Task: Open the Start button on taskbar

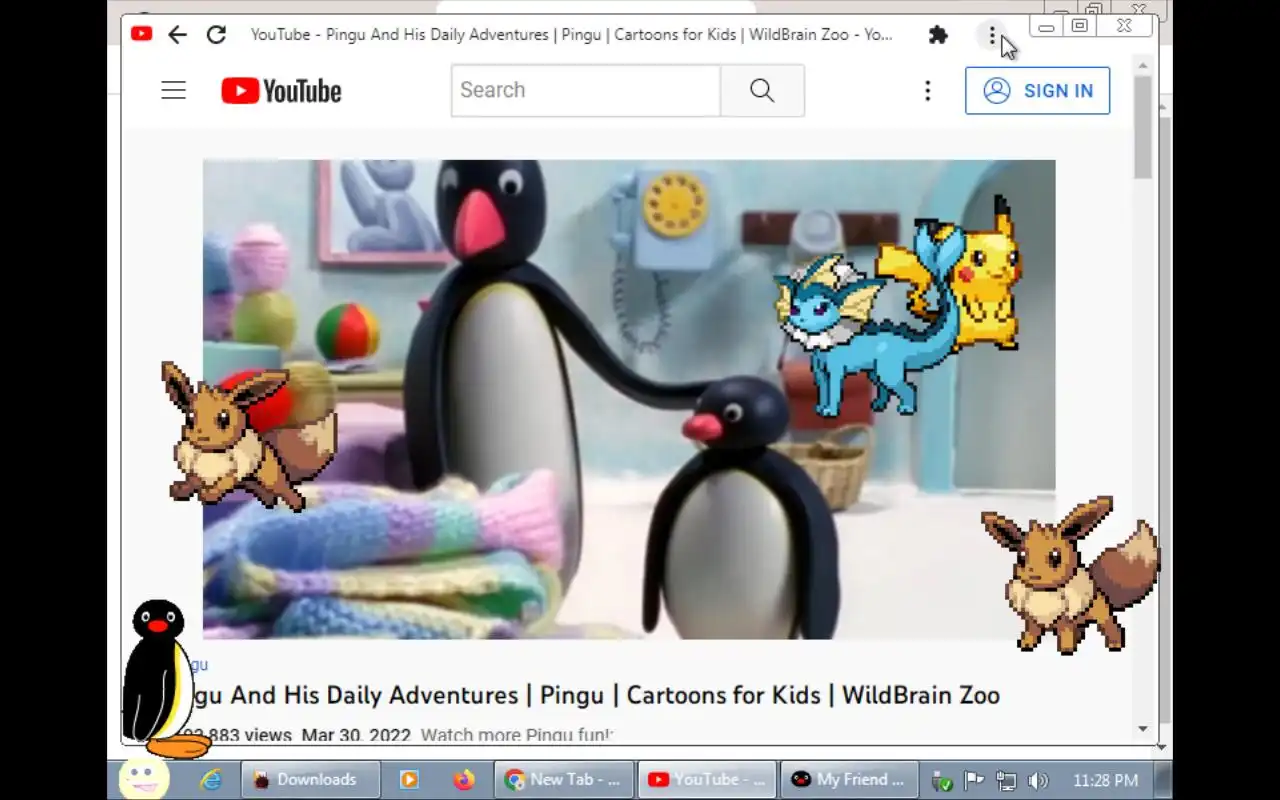Action: (143, 778)
